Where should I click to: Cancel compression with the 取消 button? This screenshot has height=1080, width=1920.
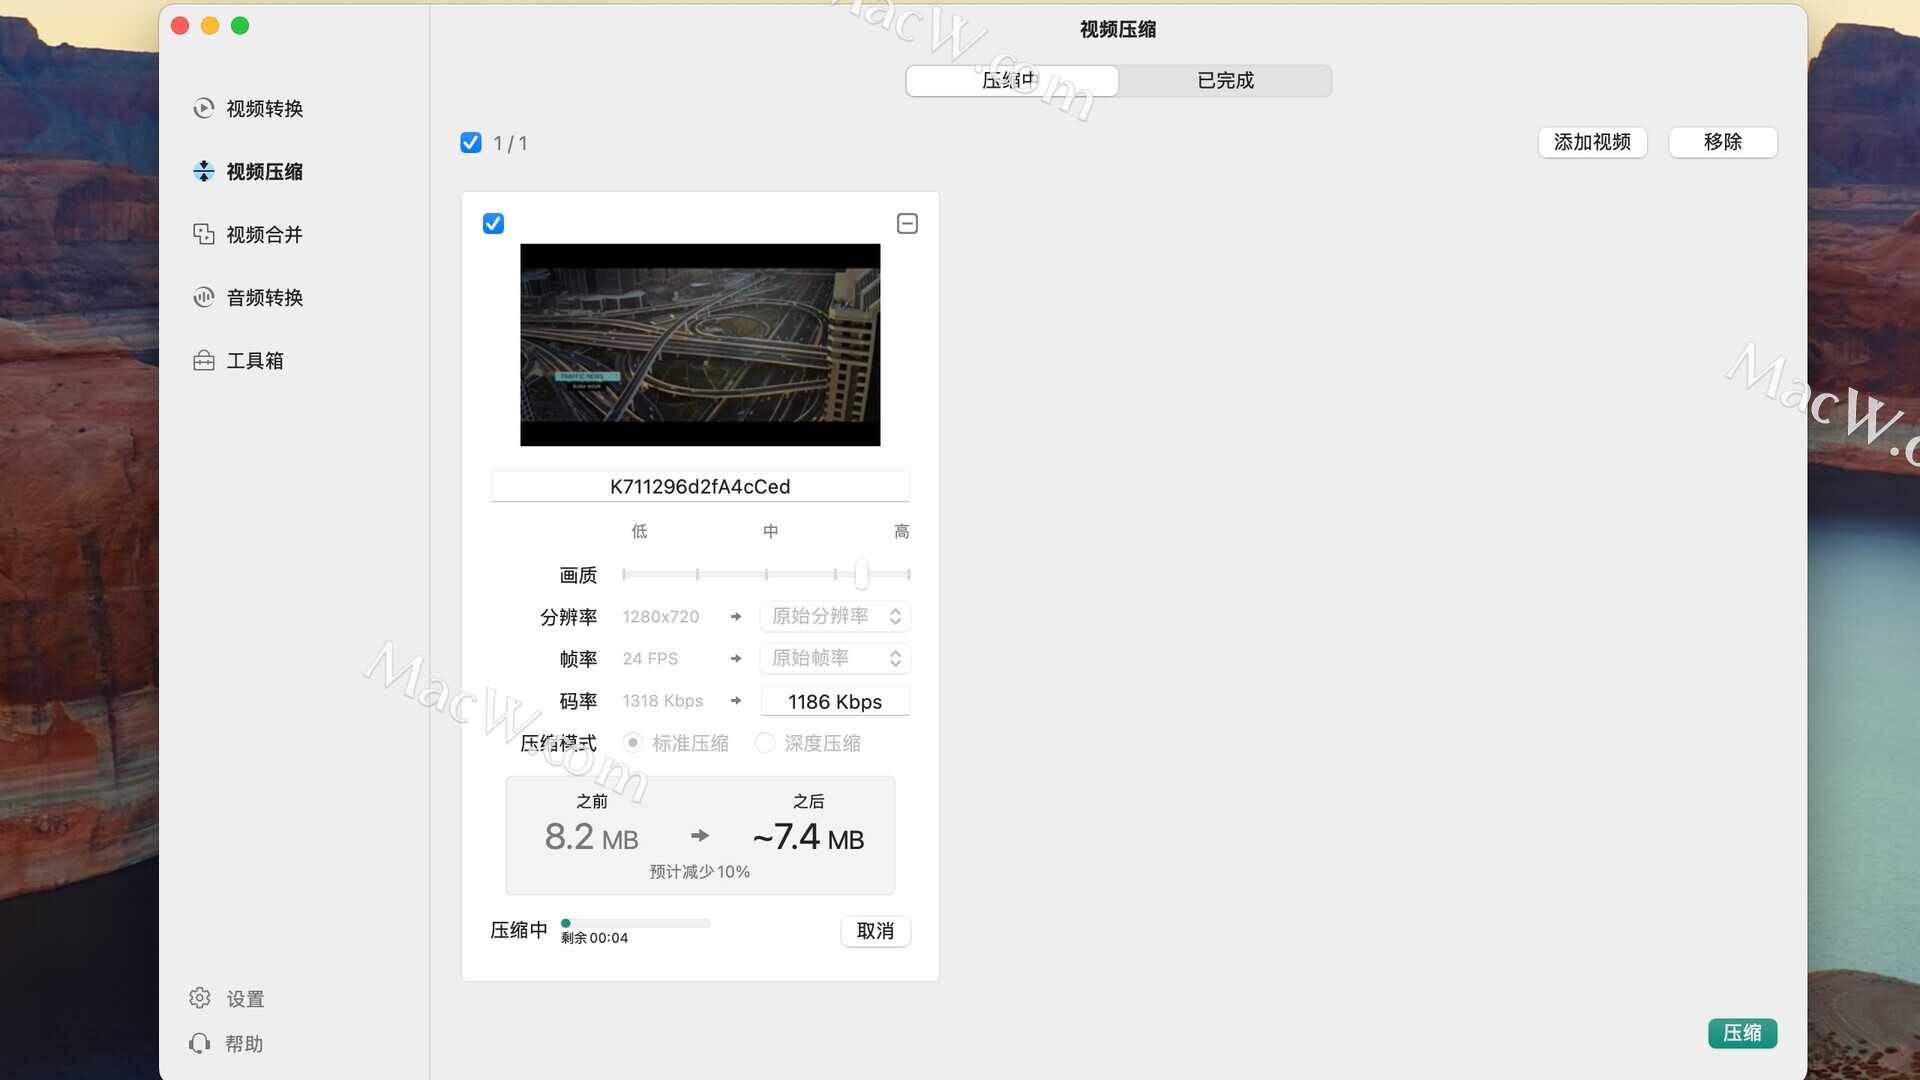tap(875, 931)
